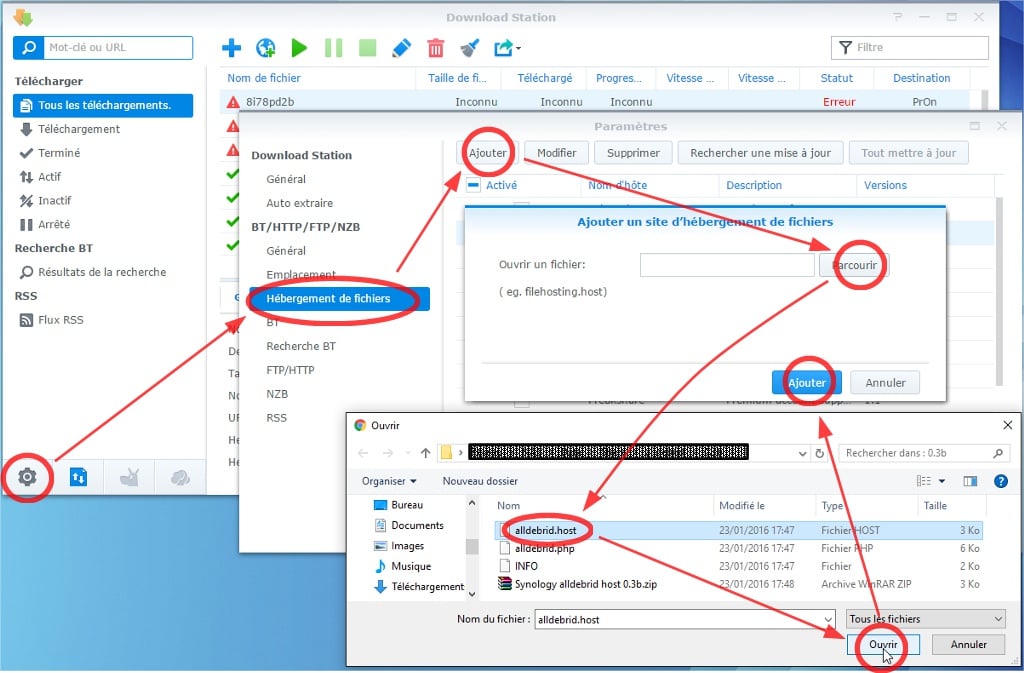Select Synology alldebrid host 0.3b.zip file
1024x673 pixels.
pyautogui.click(x=586, y=584)
